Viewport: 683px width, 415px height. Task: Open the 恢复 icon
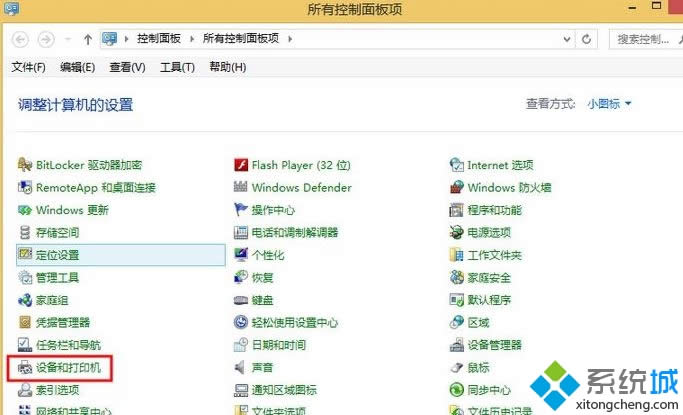[x=241, y=277]
